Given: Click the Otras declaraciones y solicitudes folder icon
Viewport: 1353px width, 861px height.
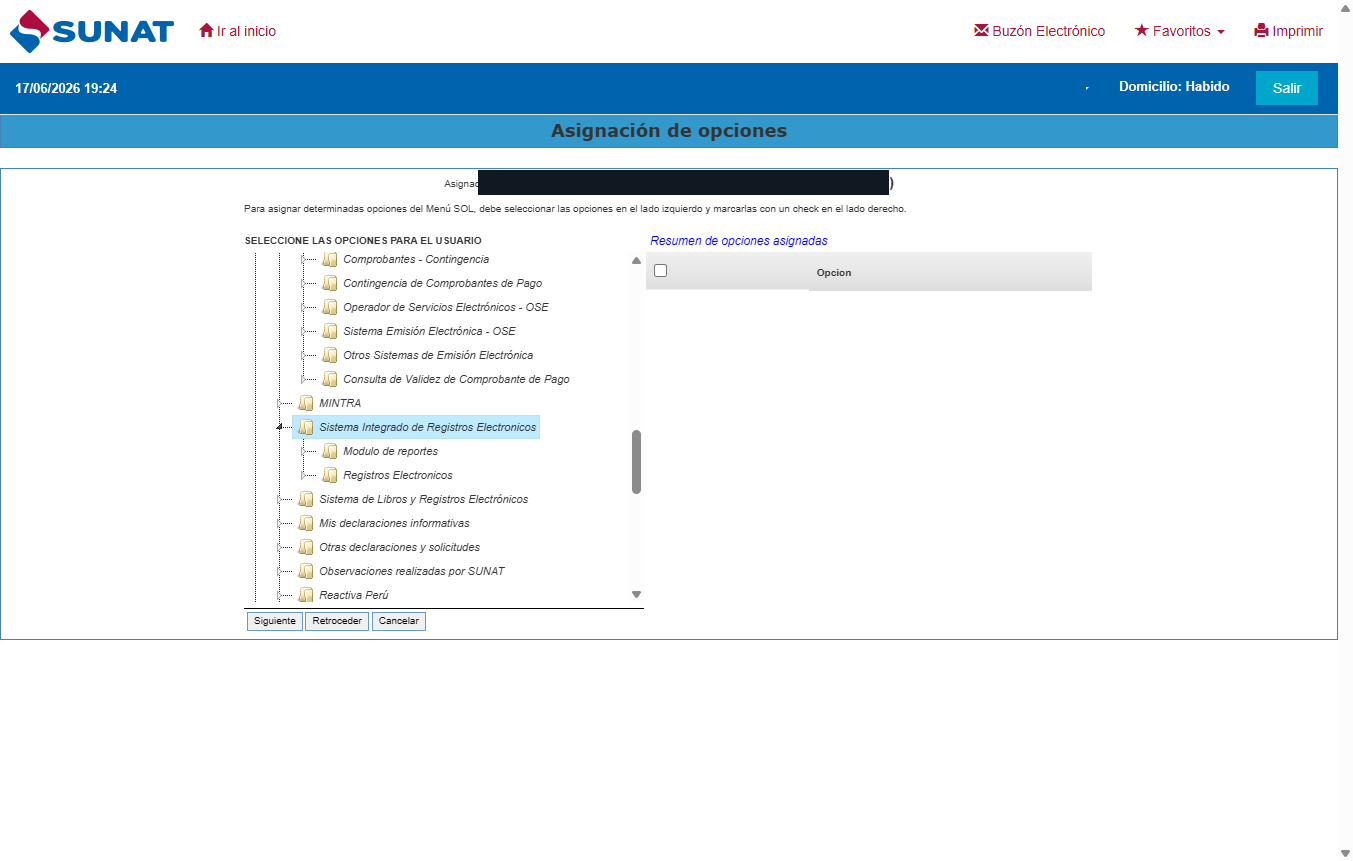Looking at the screenshot, I should 306,547.
